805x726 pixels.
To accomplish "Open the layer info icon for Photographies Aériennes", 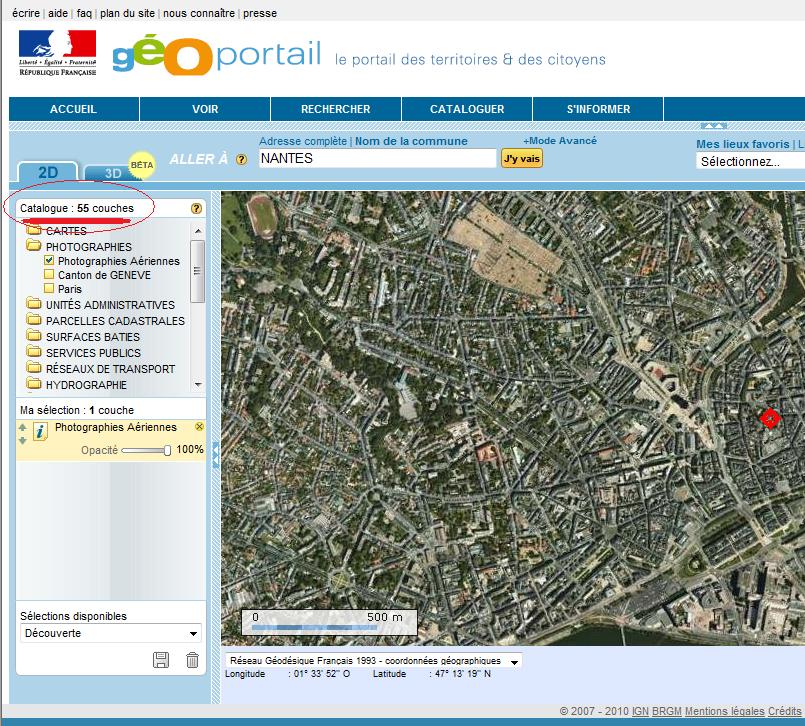I will point(40,432).
